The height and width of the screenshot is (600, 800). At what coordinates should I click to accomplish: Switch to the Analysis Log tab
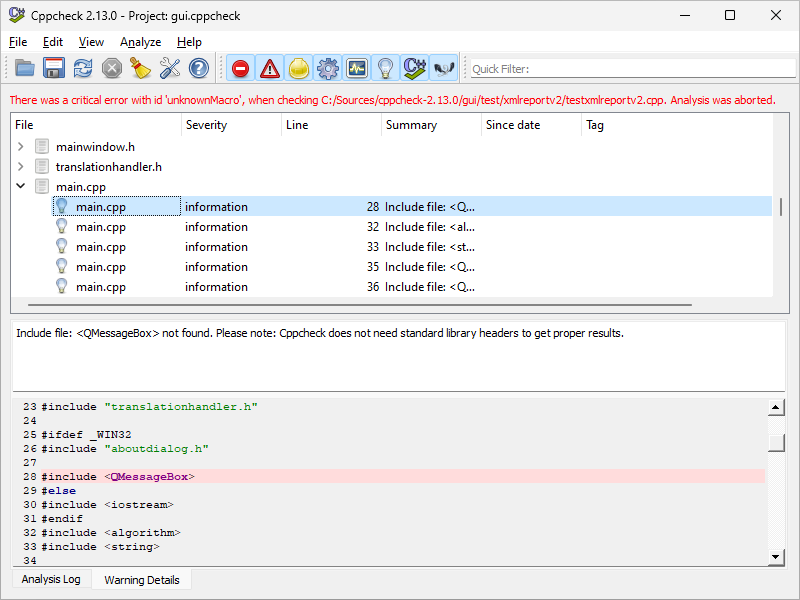51,580
